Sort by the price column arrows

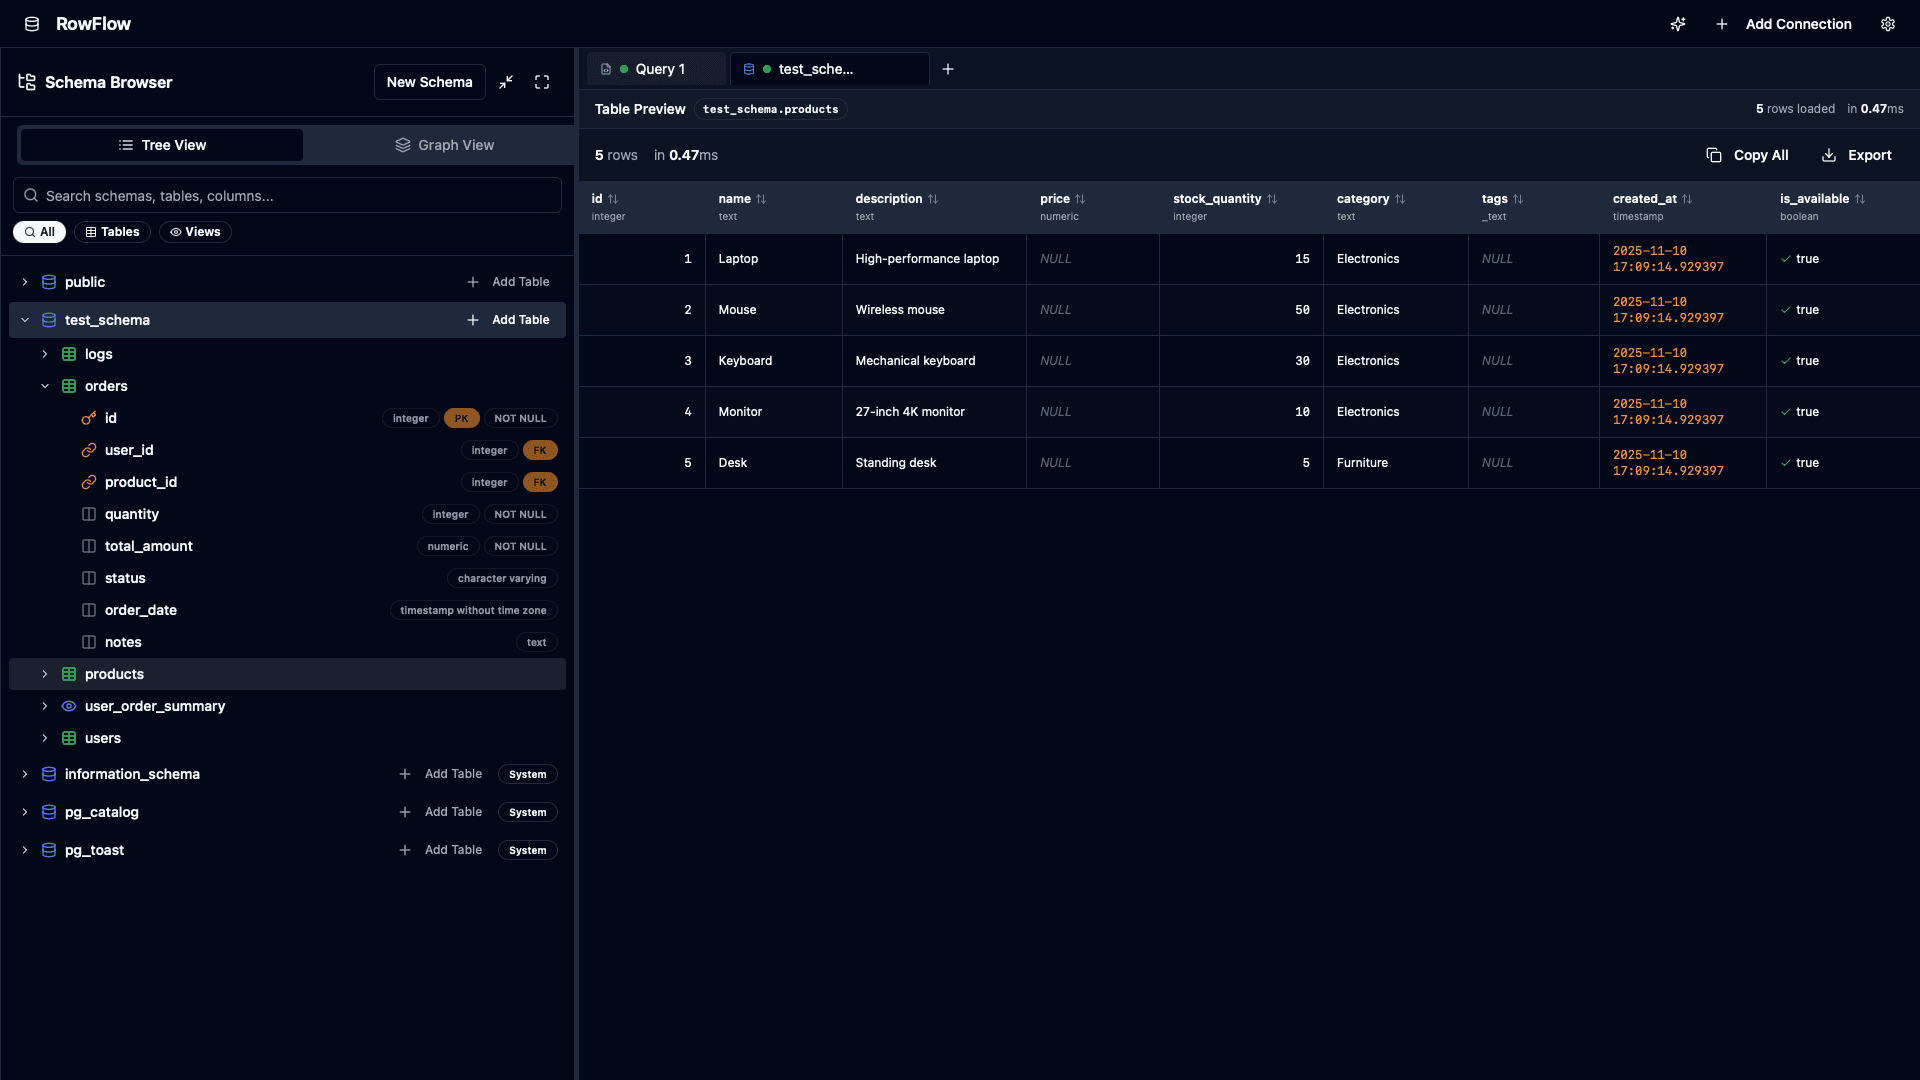pyautogui.click(x=1080, y=198)
